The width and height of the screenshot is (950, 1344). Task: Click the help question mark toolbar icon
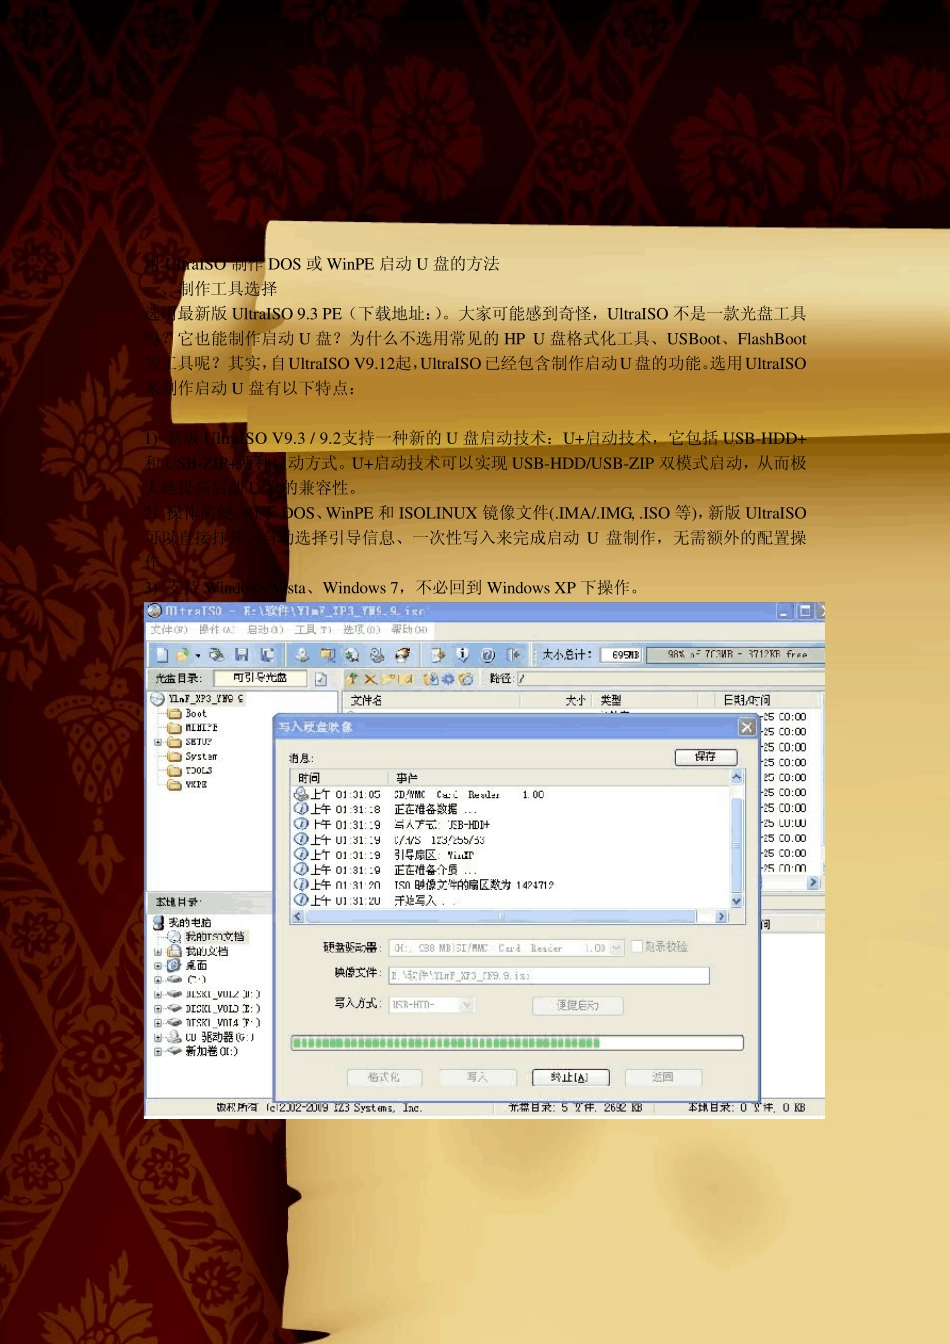[x=488, y=655]
